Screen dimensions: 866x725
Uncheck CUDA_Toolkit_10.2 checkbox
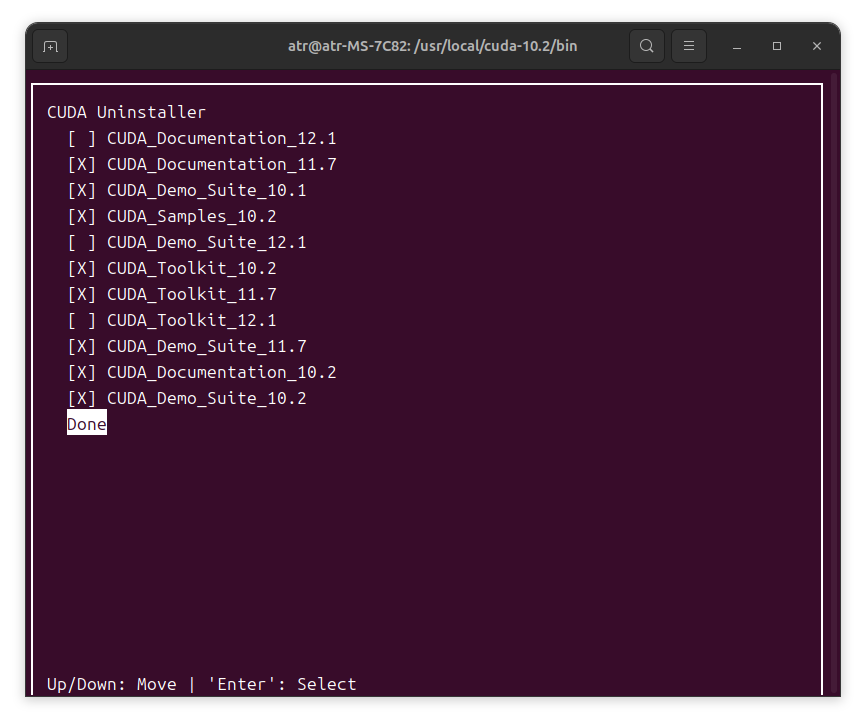(x=82, y=268)
